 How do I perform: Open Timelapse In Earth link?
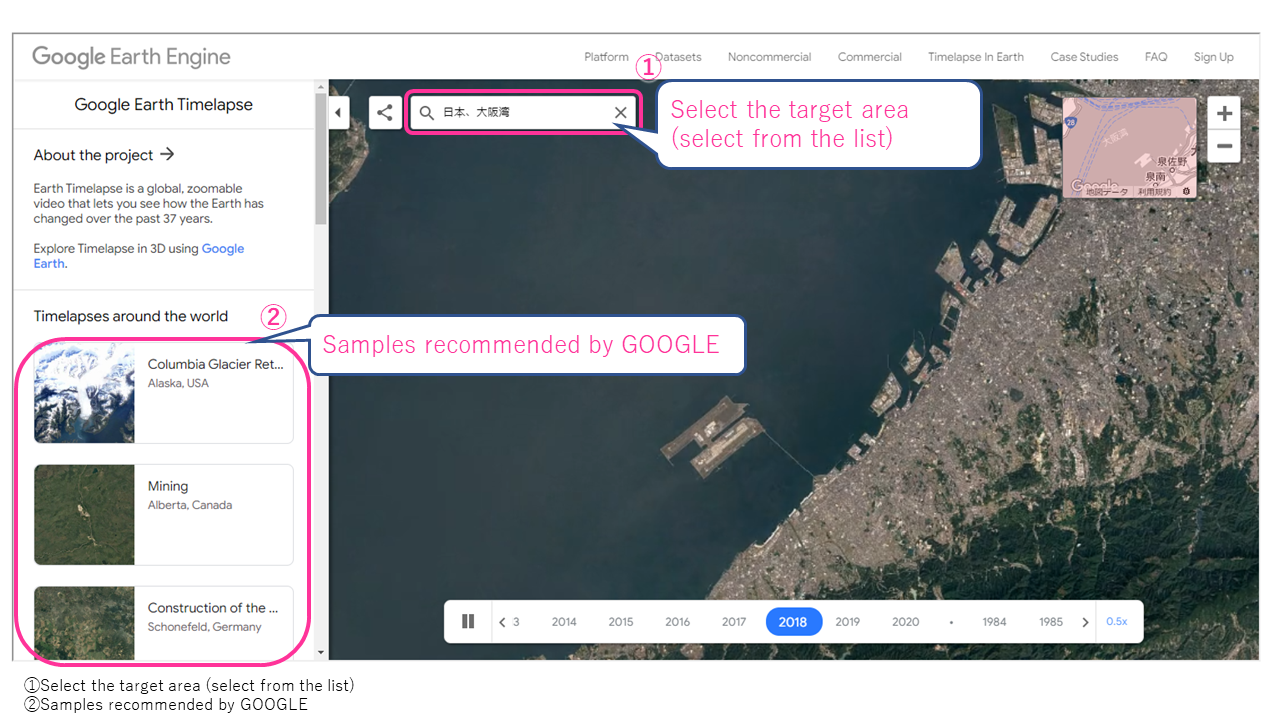(x=976, y=57)
